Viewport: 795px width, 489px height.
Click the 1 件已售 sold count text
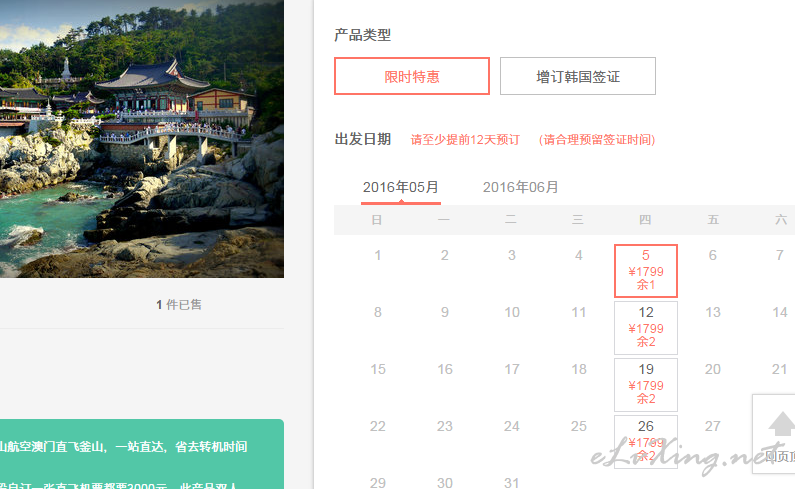tap(178, 304)
